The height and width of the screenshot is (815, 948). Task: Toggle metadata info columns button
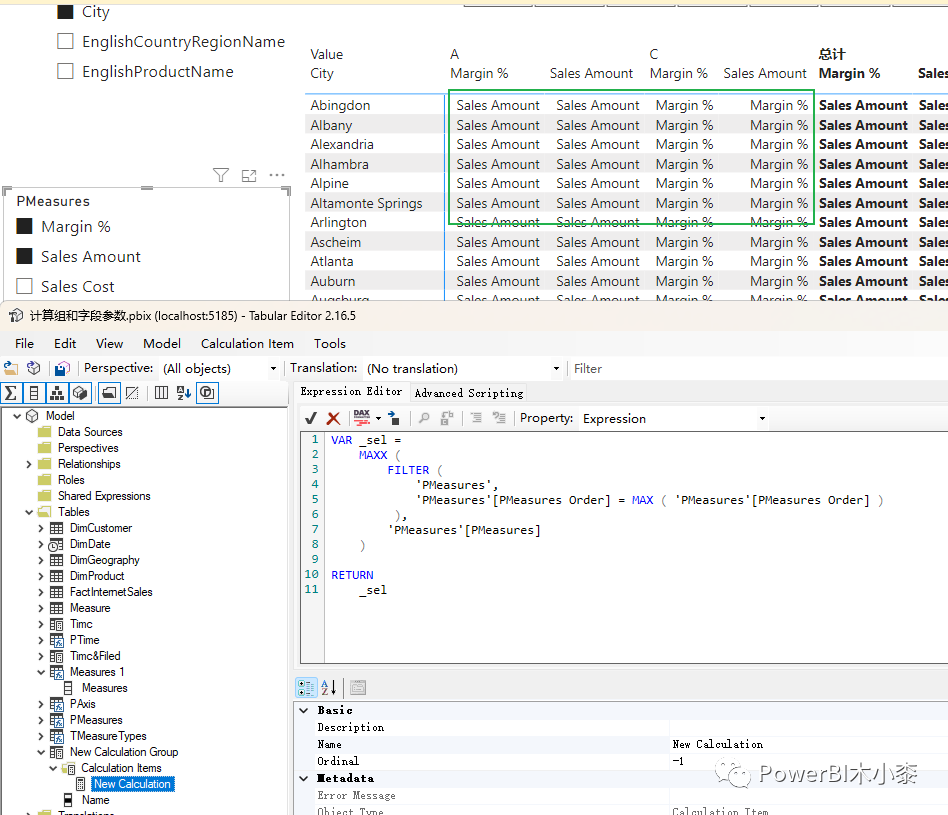pos(161,394)
